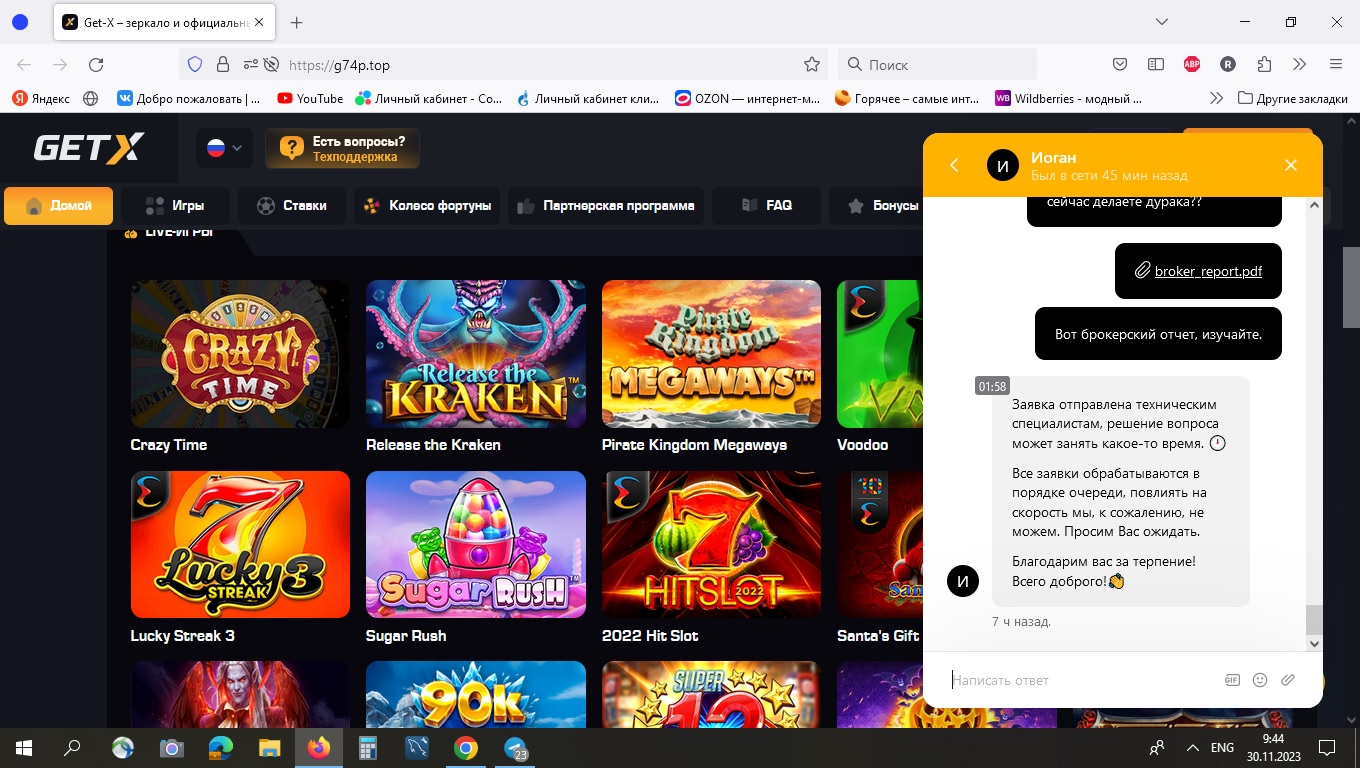This screenshot has width=1360, height=768.
Task: Click the tracking protection shield icon
Action: [195, 64]
